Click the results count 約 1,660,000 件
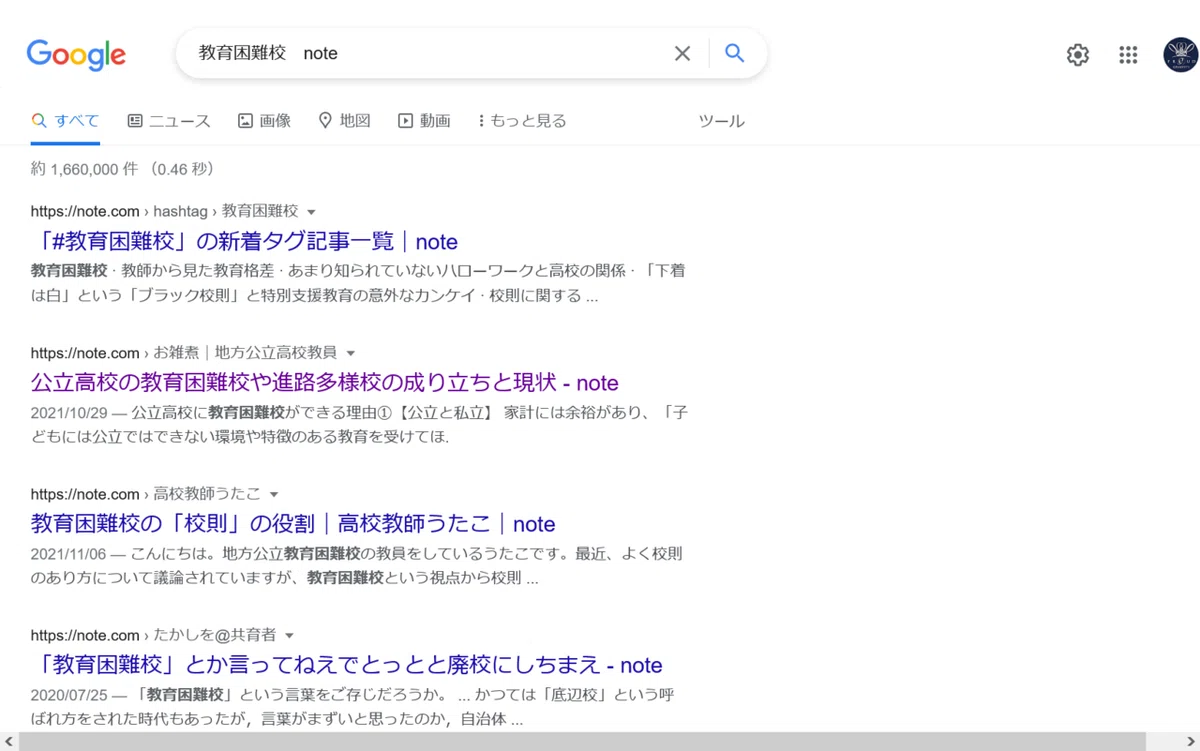1200x751 pixels. pos(85,169)
